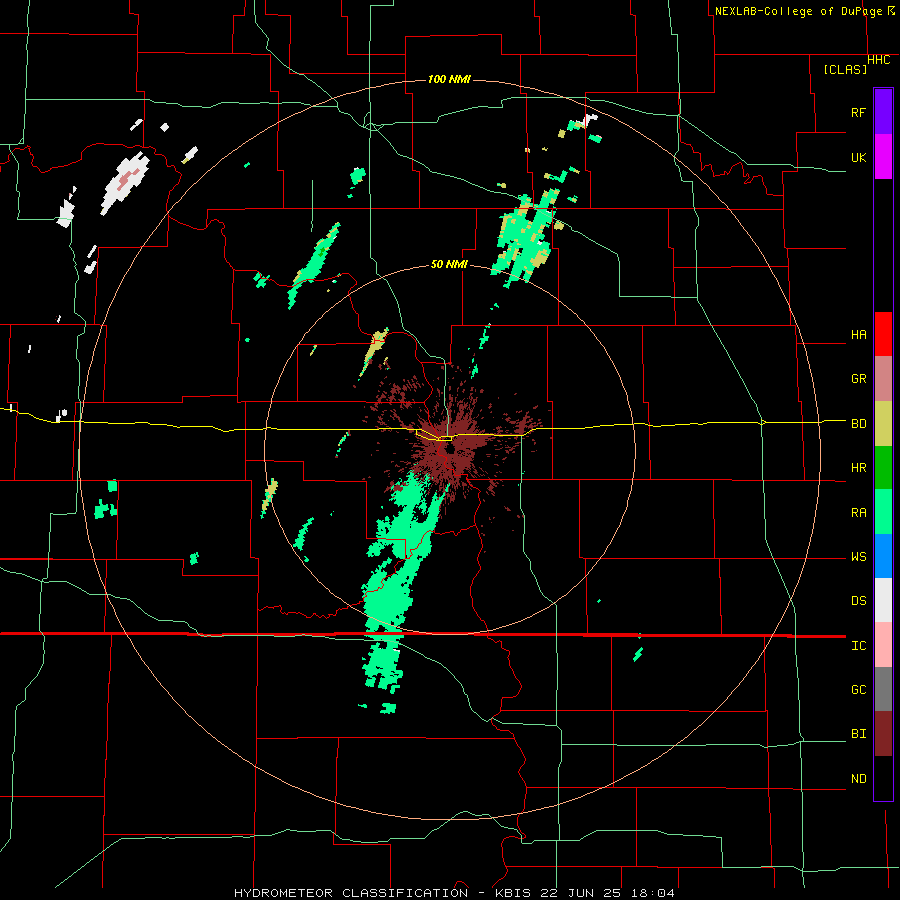This screenshot has height=900, width=900.
Task: Select the GR graupel legend swatch
Action: (883, 379)
